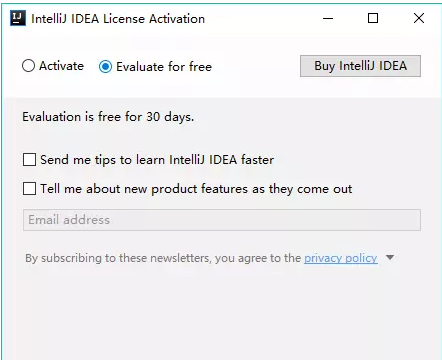Open the Buy IntelliJ IDEA button
Viewport: 442px width, 360px height.
(360, 66)
